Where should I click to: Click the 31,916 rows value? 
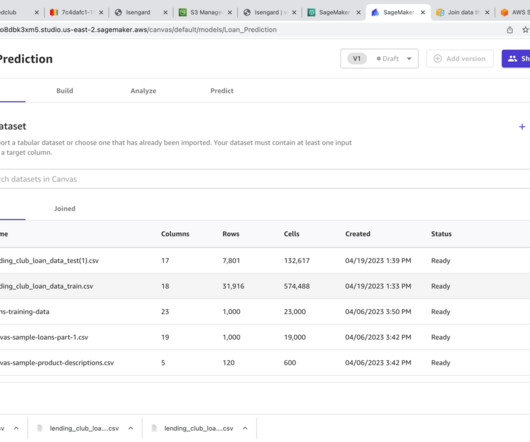coord(233,286)
